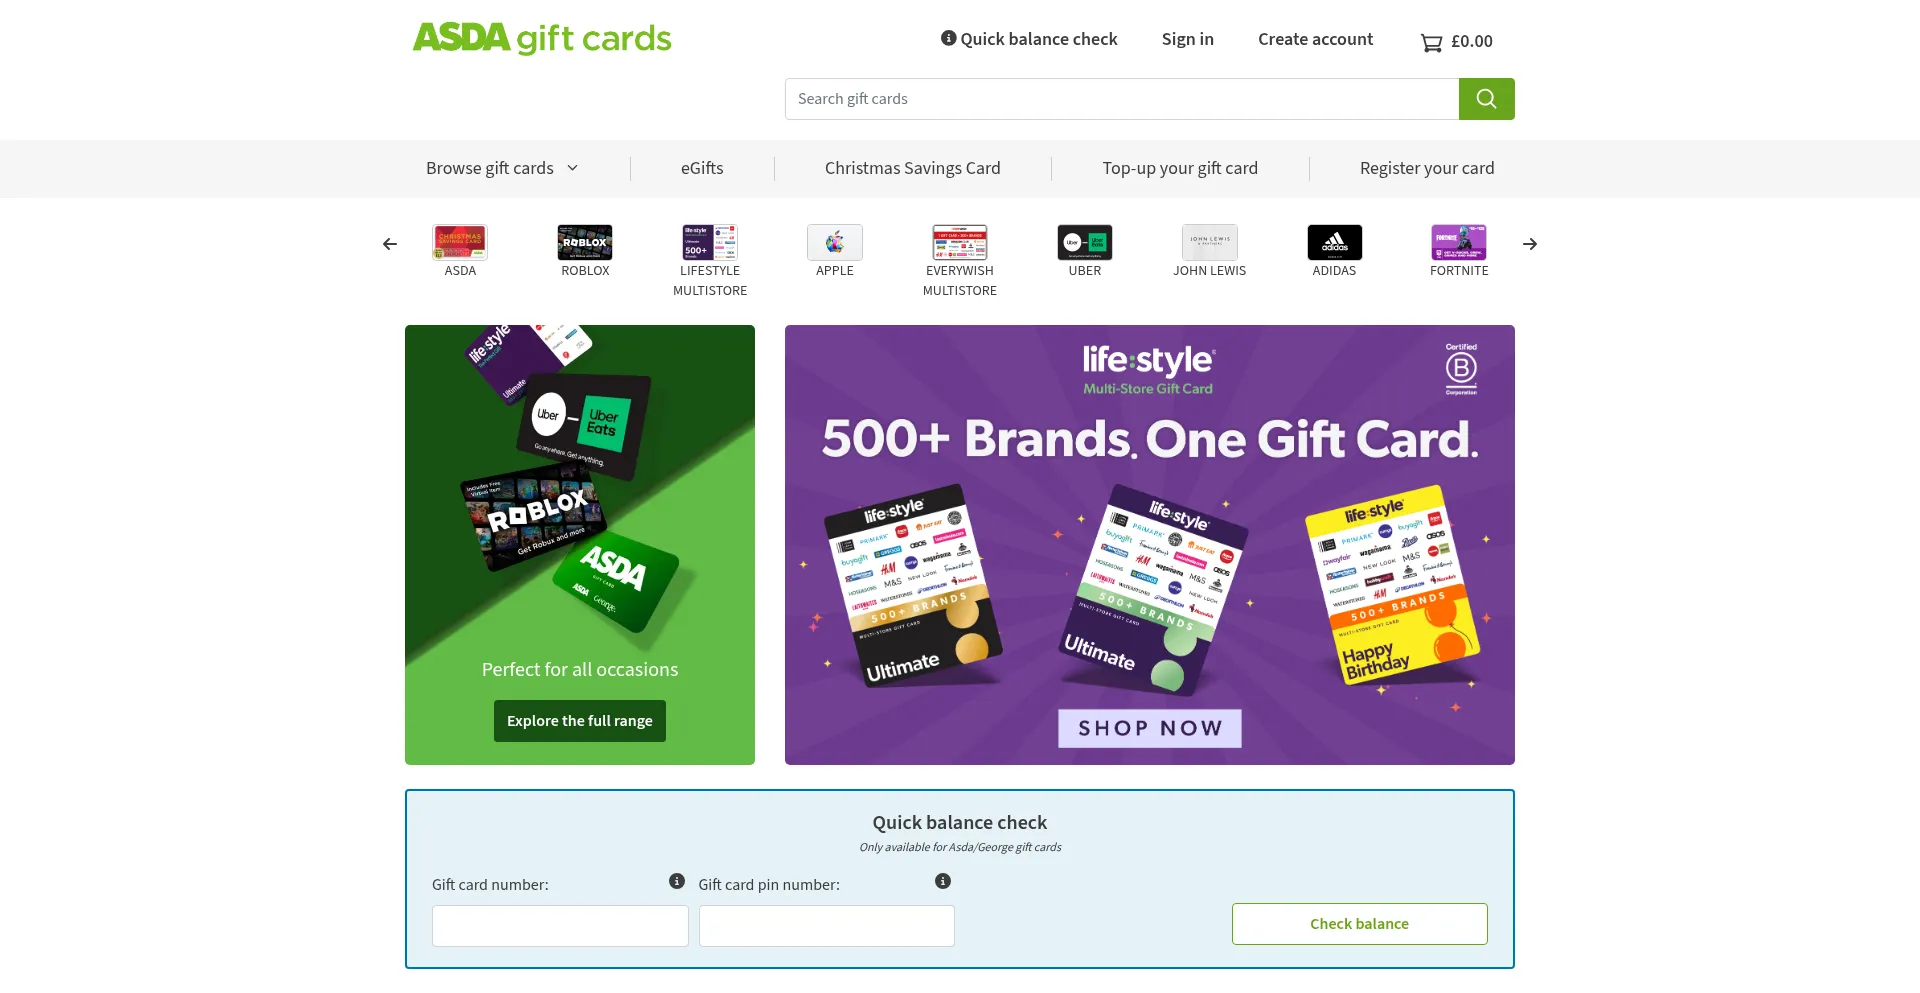
Task: Open Christmas Savings Card menu item
Action: click(x=913, y=168)
